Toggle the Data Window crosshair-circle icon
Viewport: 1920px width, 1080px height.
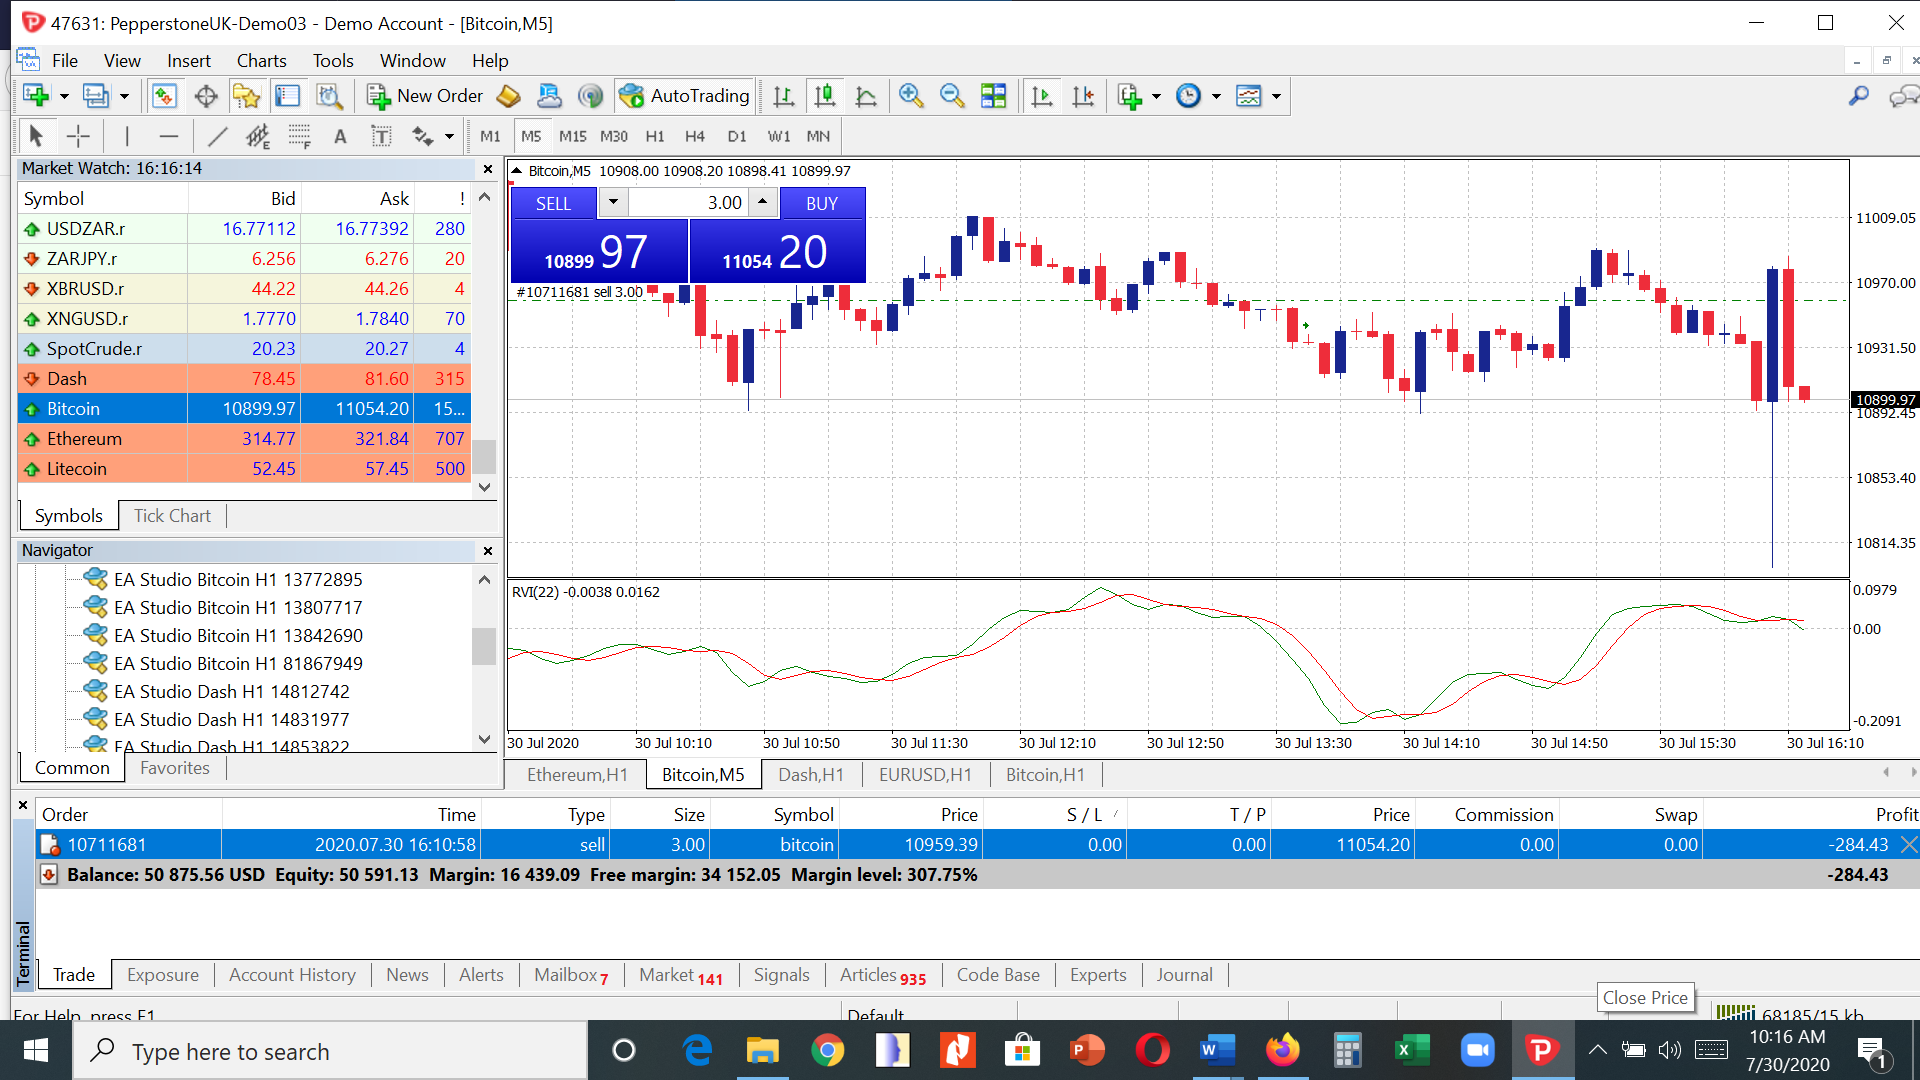(x=206, y=96)
